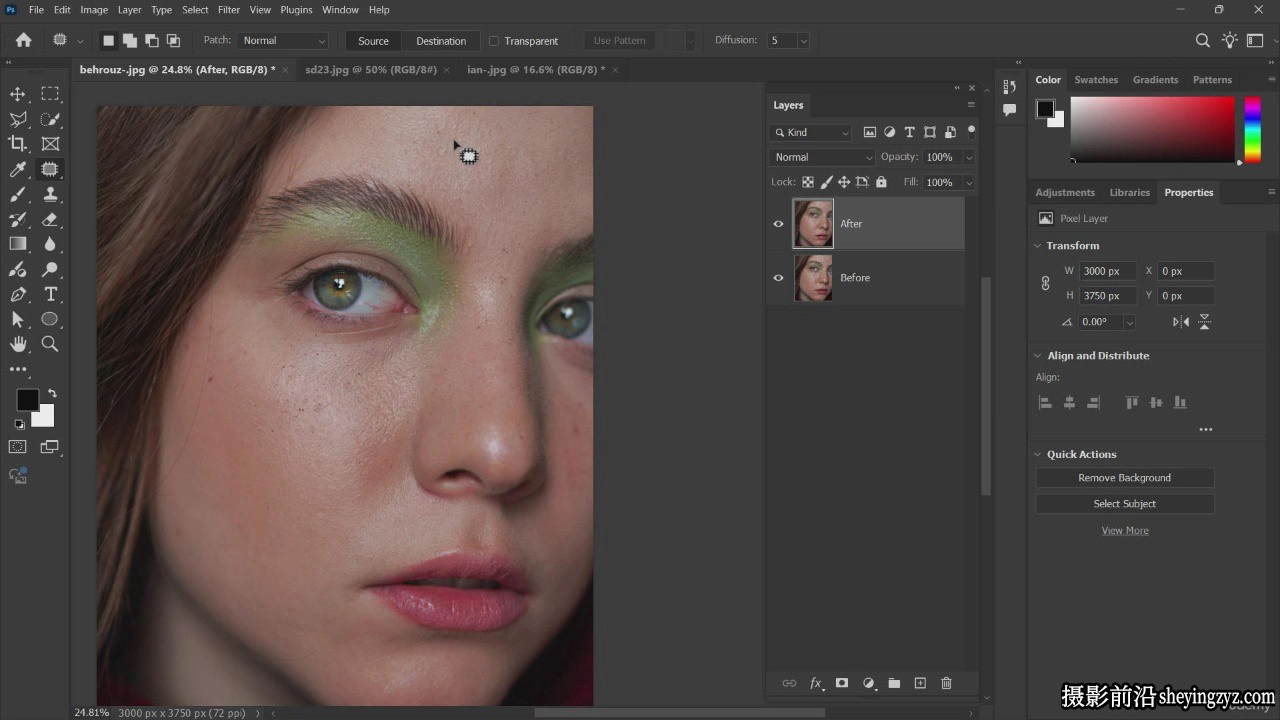Open the Plugins menu

296,10
